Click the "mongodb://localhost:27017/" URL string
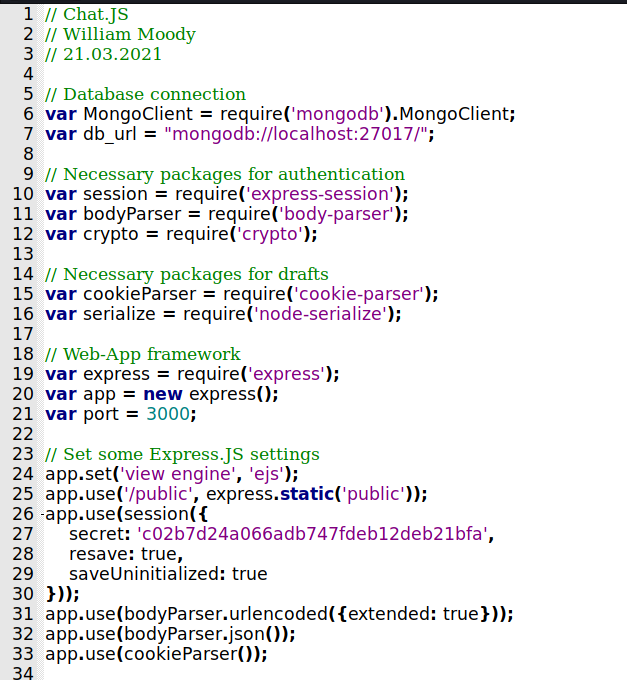627x680 pixels. (296, 134)
